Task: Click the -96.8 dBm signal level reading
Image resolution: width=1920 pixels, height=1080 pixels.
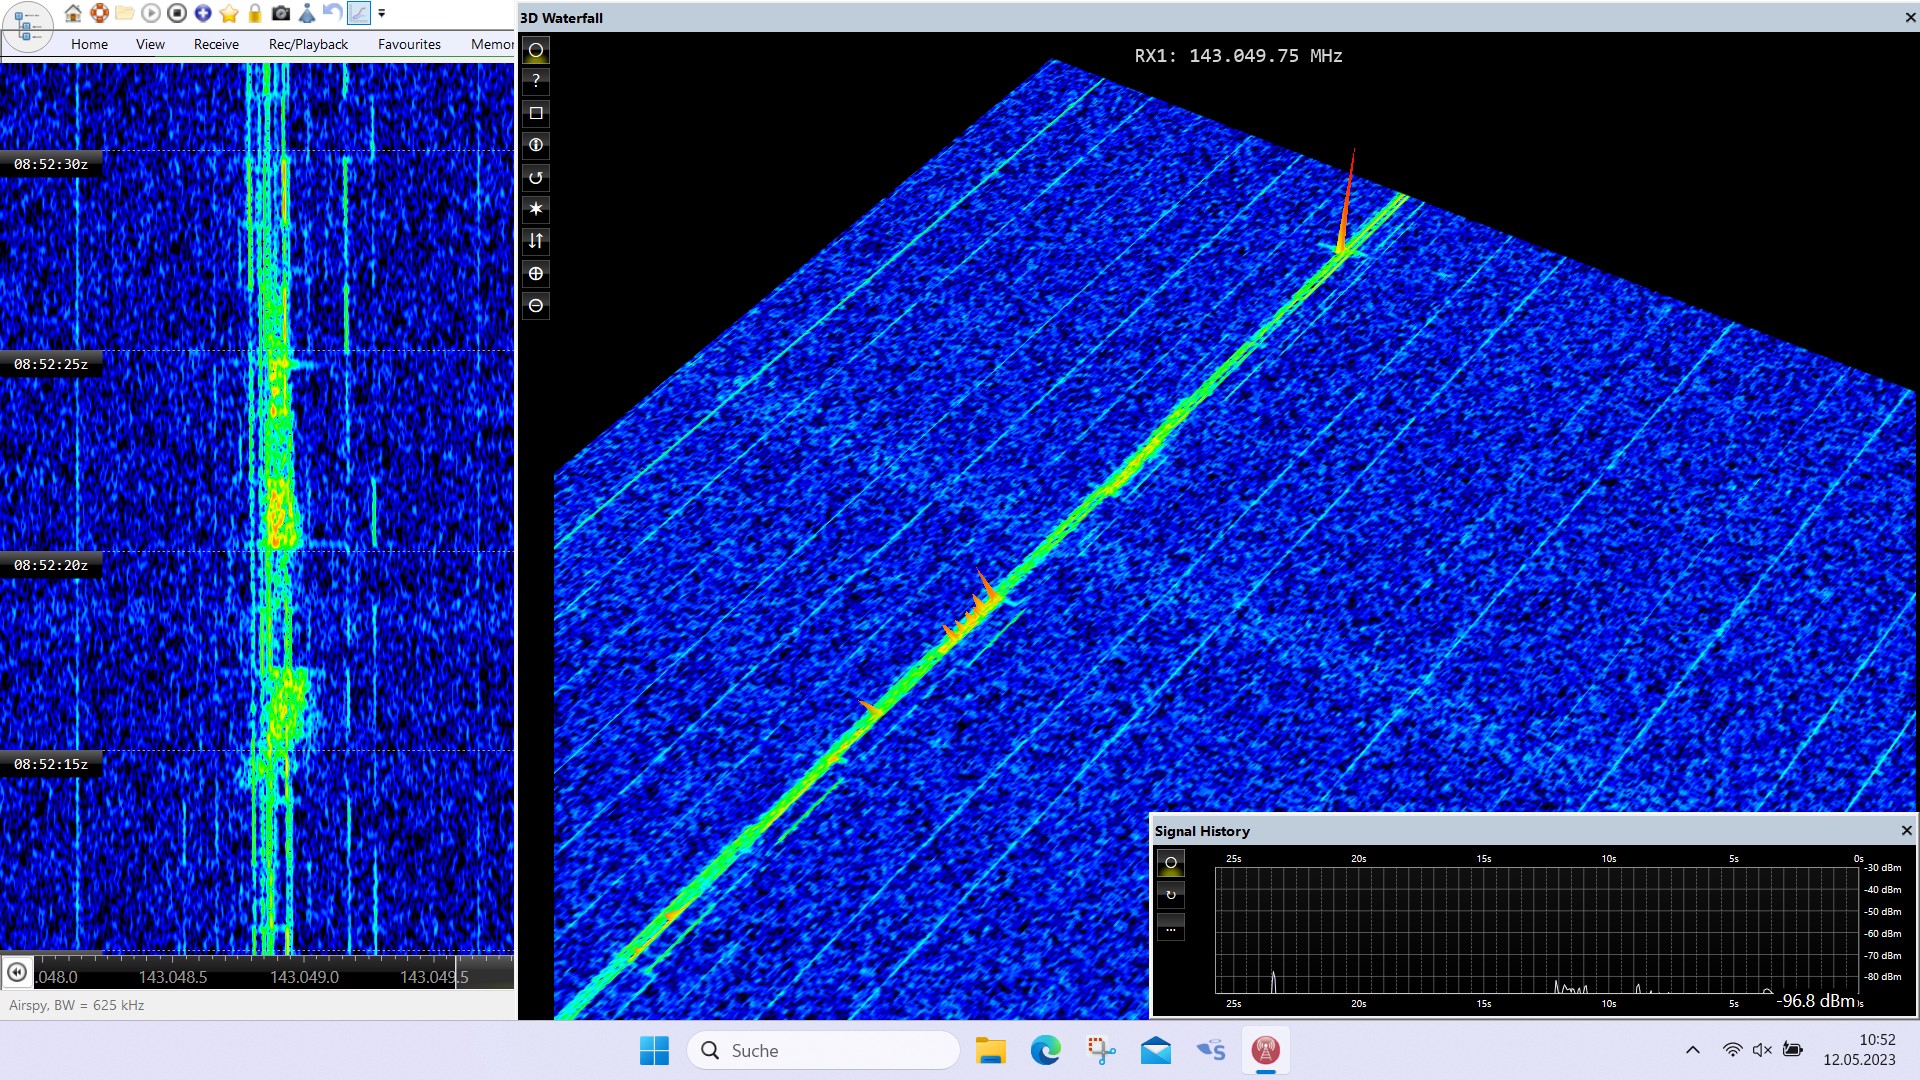Action: [1815, 1001]
